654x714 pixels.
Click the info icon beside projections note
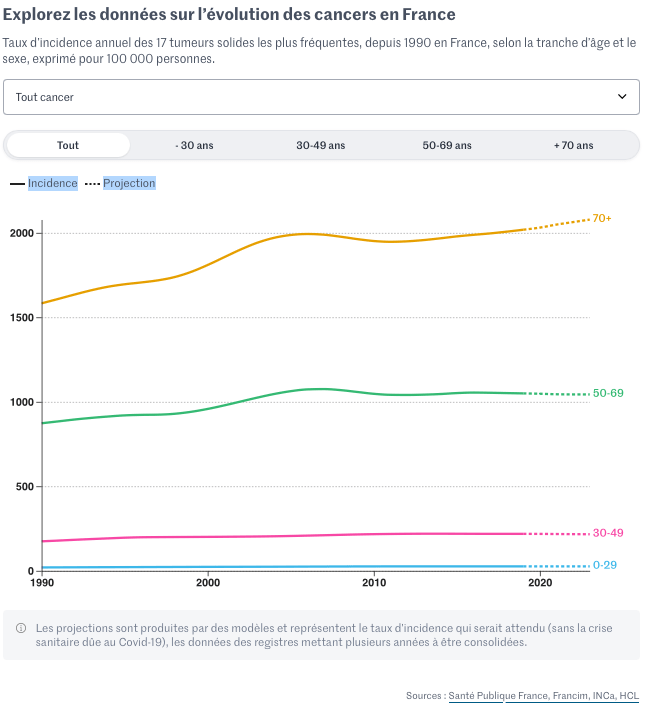pos(21,628)
